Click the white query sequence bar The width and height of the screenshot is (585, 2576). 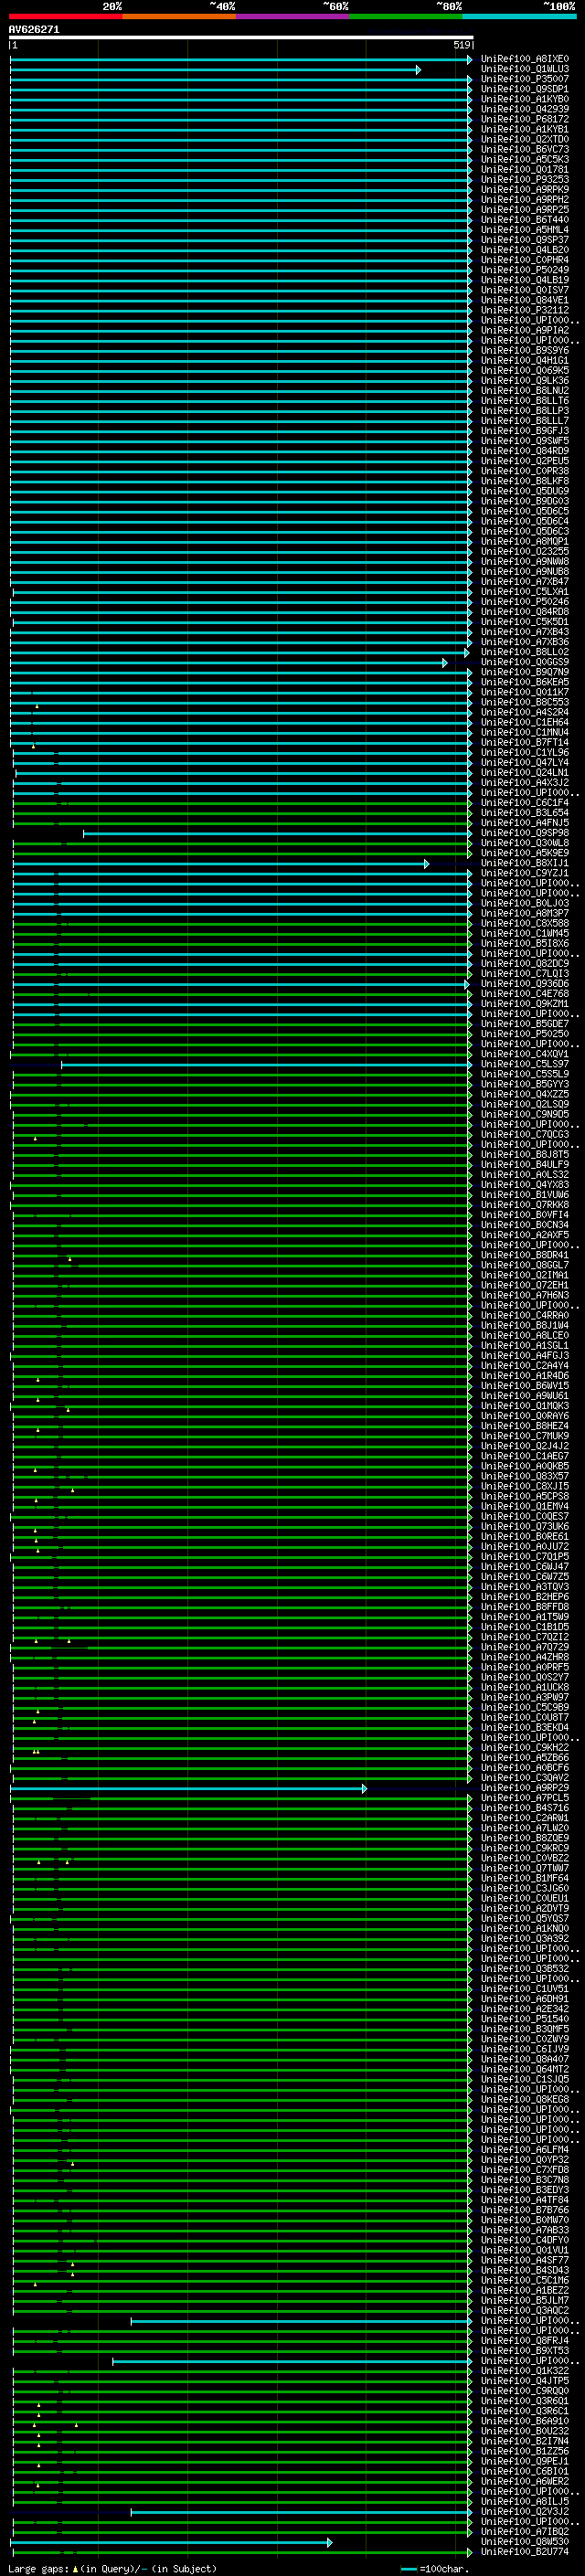[241, 37]
